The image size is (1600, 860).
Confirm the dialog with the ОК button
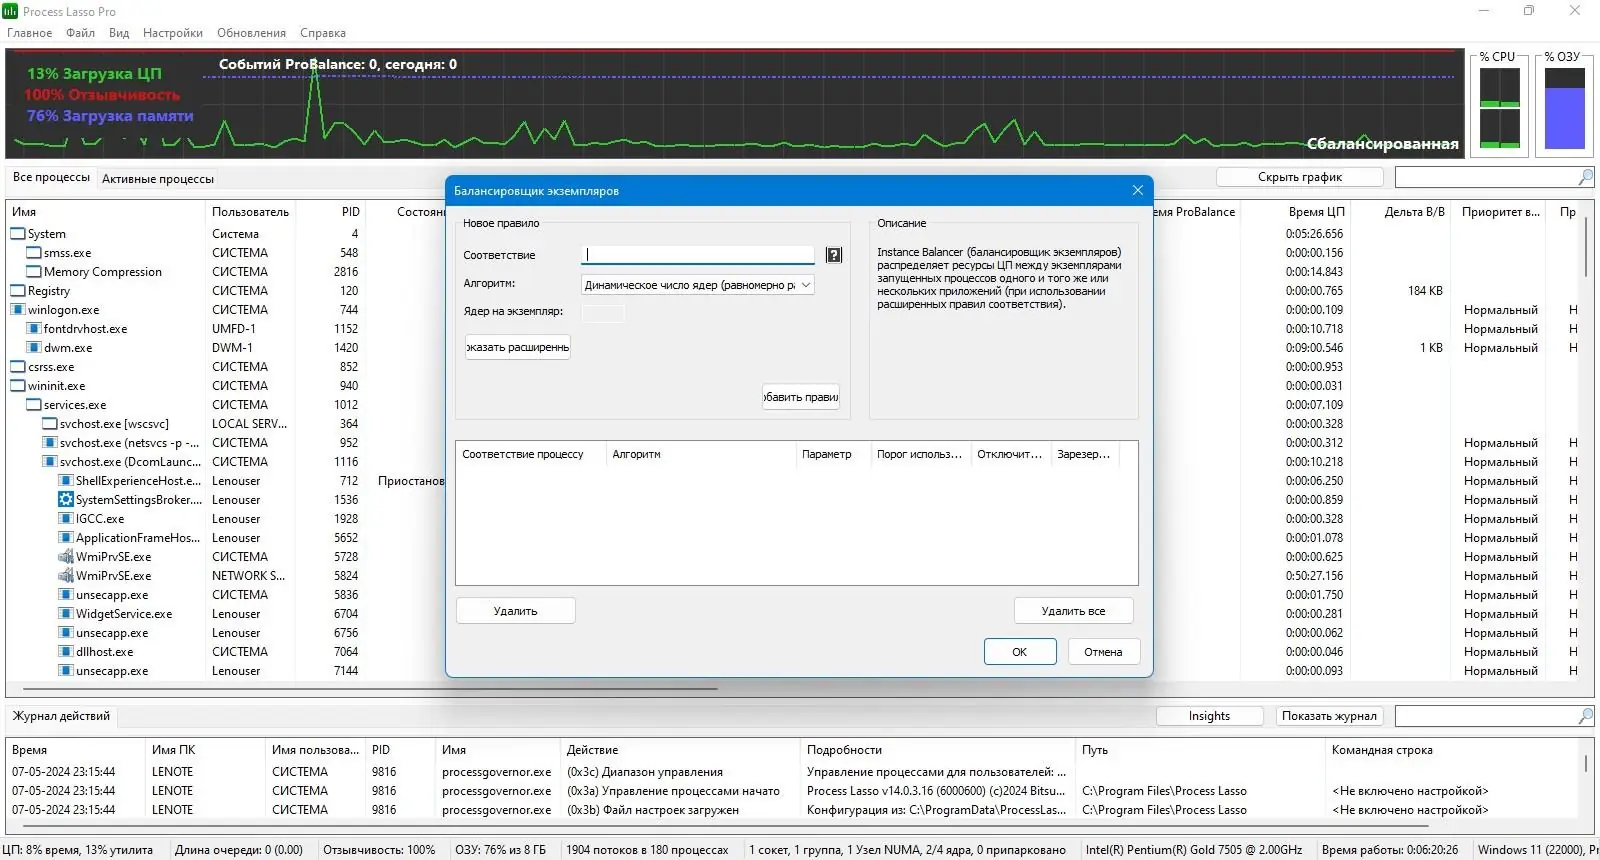[1020, 652]
